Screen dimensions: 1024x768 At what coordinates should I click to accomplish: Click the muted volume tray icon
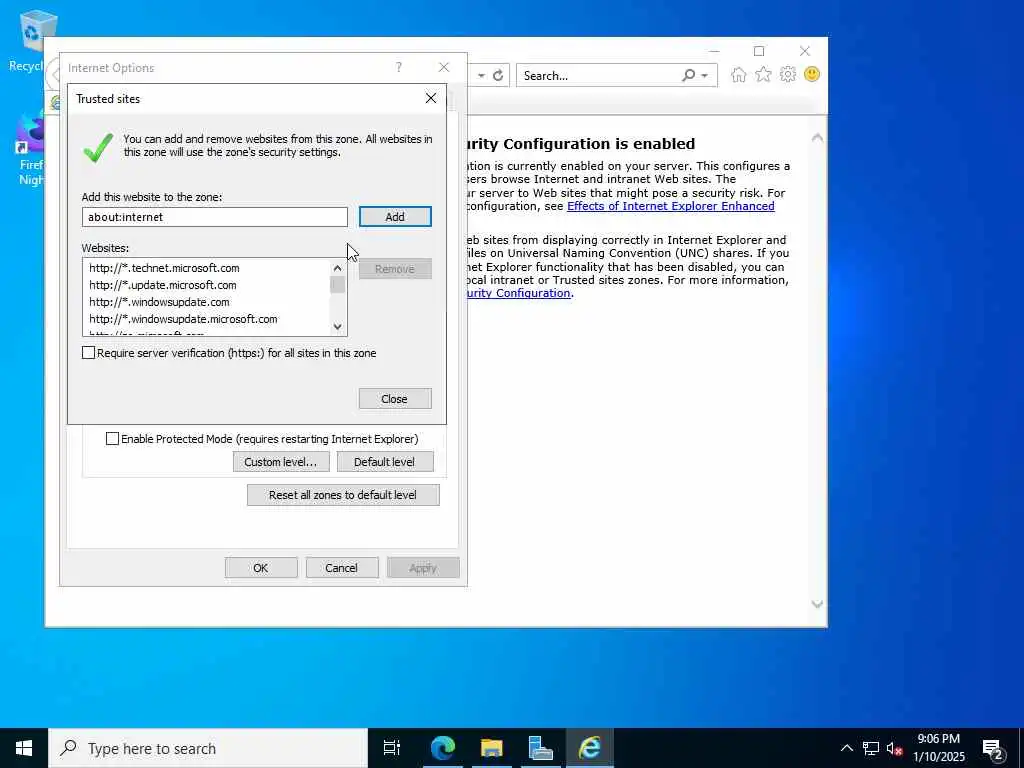coord(894,748)
